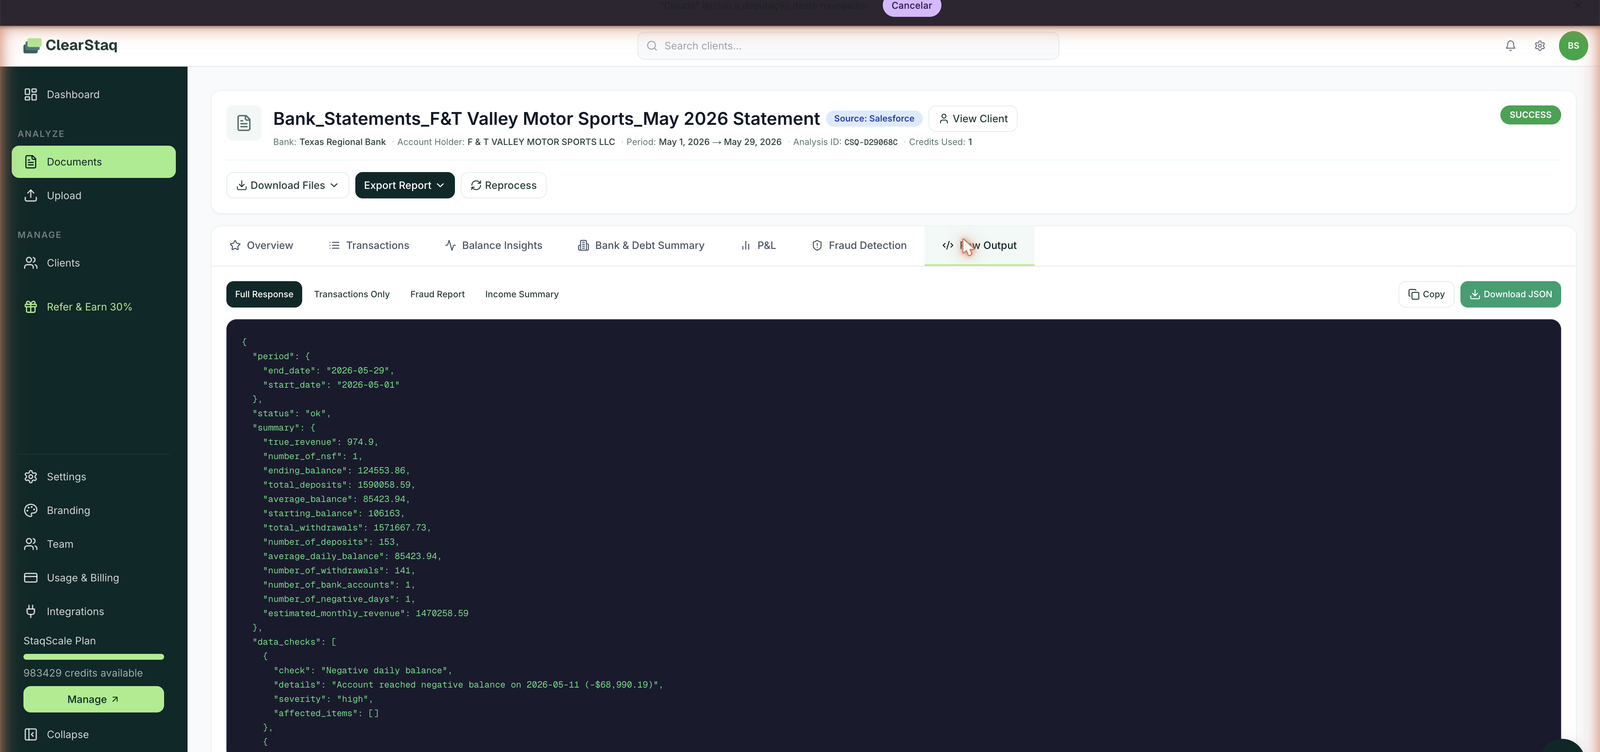Click the Upload arrow icon in sidebar

coord(31,196)
